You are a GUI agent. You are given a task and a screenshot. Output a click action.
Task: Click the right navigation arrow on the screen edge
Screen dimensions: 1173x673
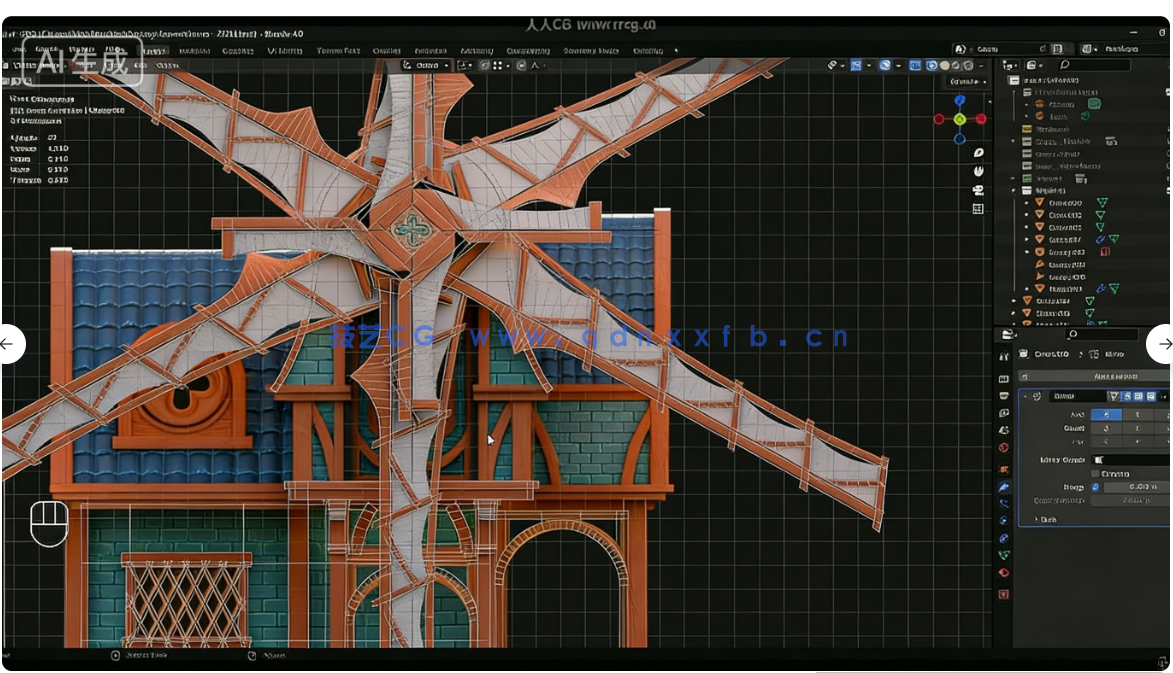coord(1163,344)
